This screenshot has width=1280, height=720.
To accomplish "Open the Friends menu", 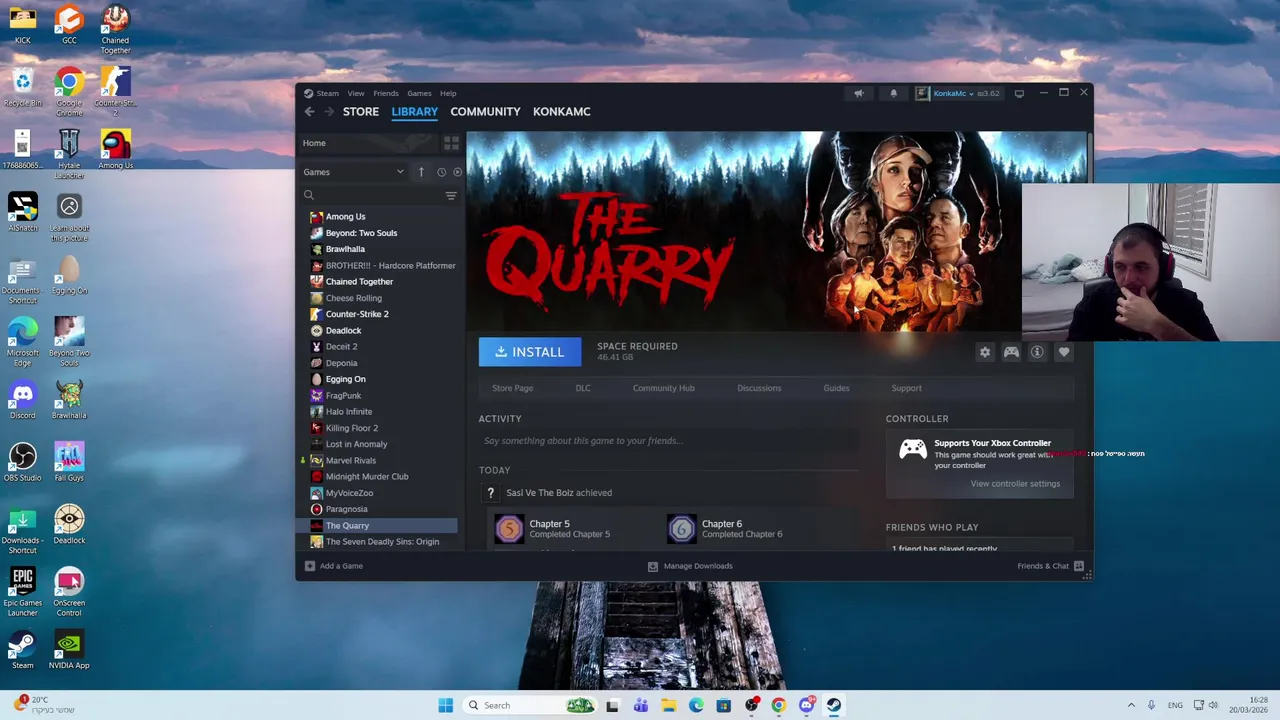I will click(x=386, y=93).
